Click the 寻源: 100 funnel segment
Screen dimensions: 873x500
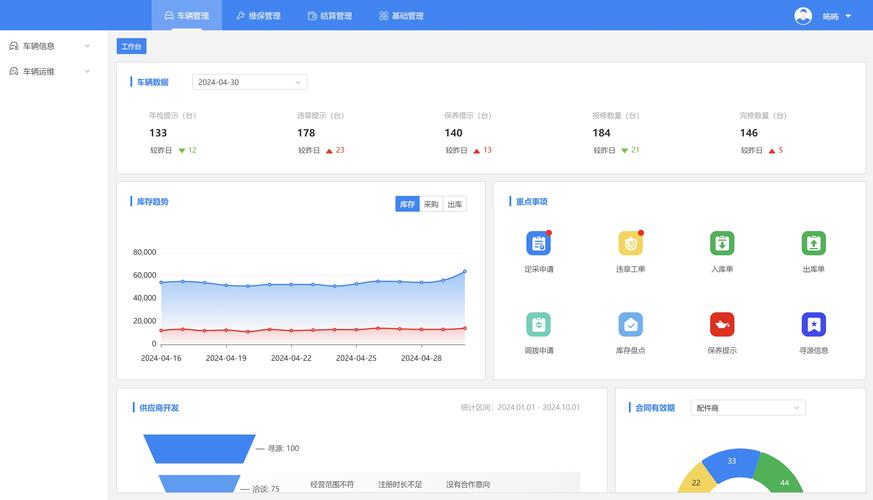[x=195, y=448]
